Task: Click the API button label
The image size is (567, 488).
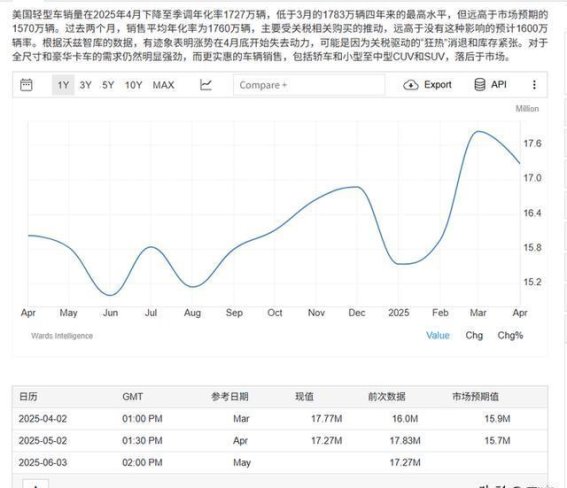Action: [x=499, y=84]
